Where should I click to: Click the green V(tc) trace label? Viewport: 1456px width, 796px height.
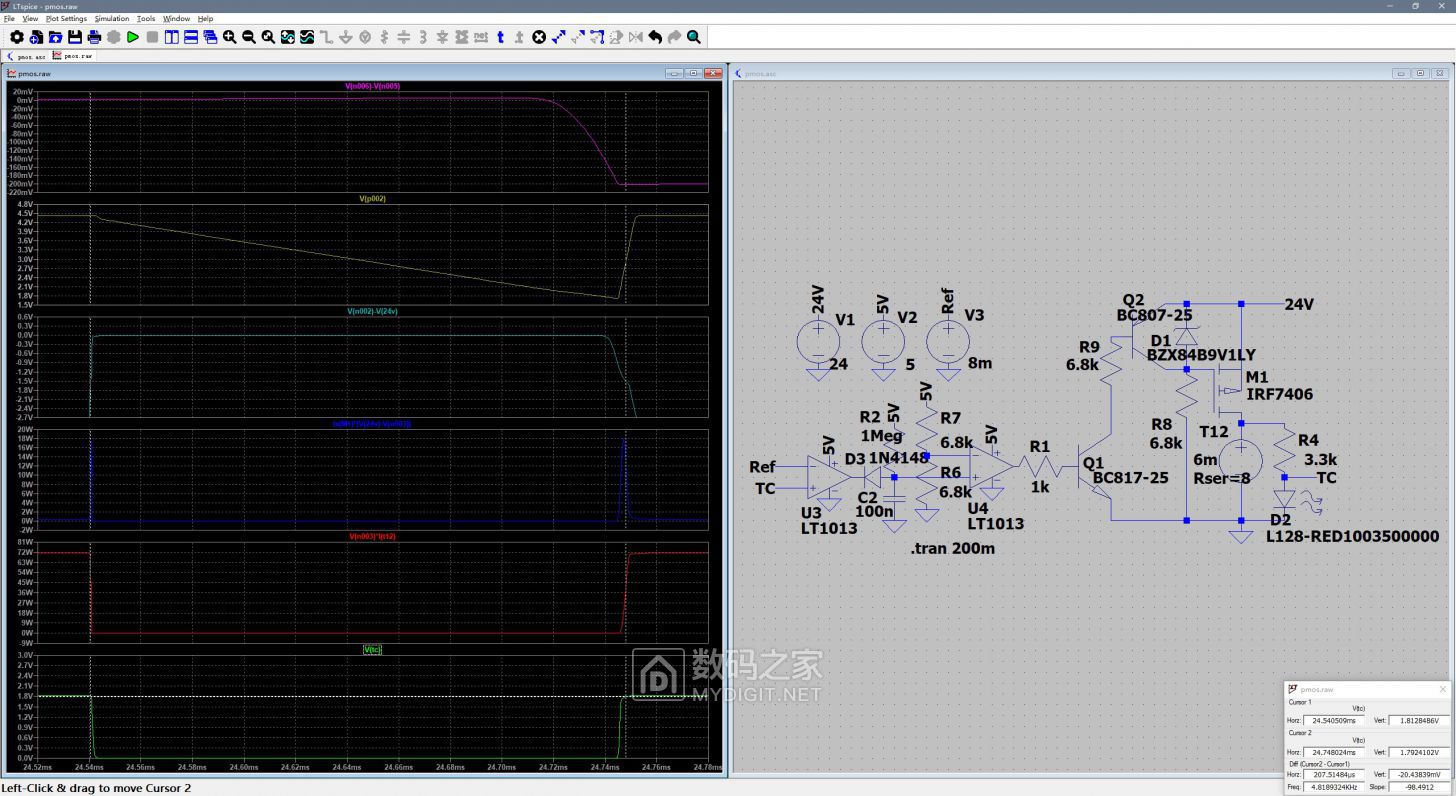coord(372,650)
